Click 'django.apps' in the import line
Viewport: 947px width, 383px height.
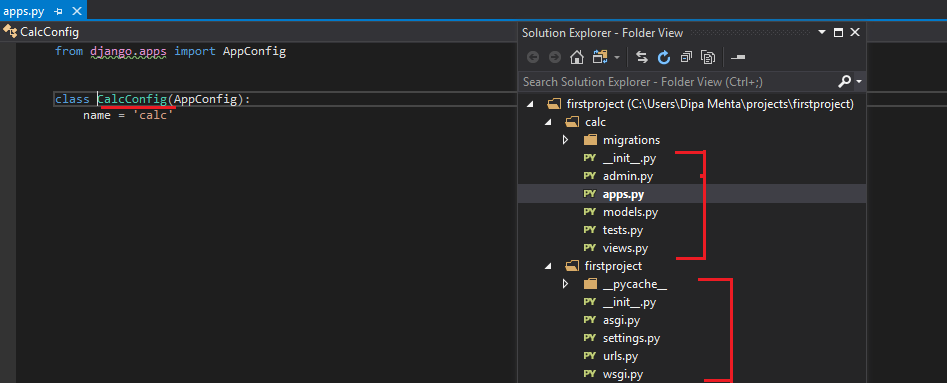[x=129, y=51]
